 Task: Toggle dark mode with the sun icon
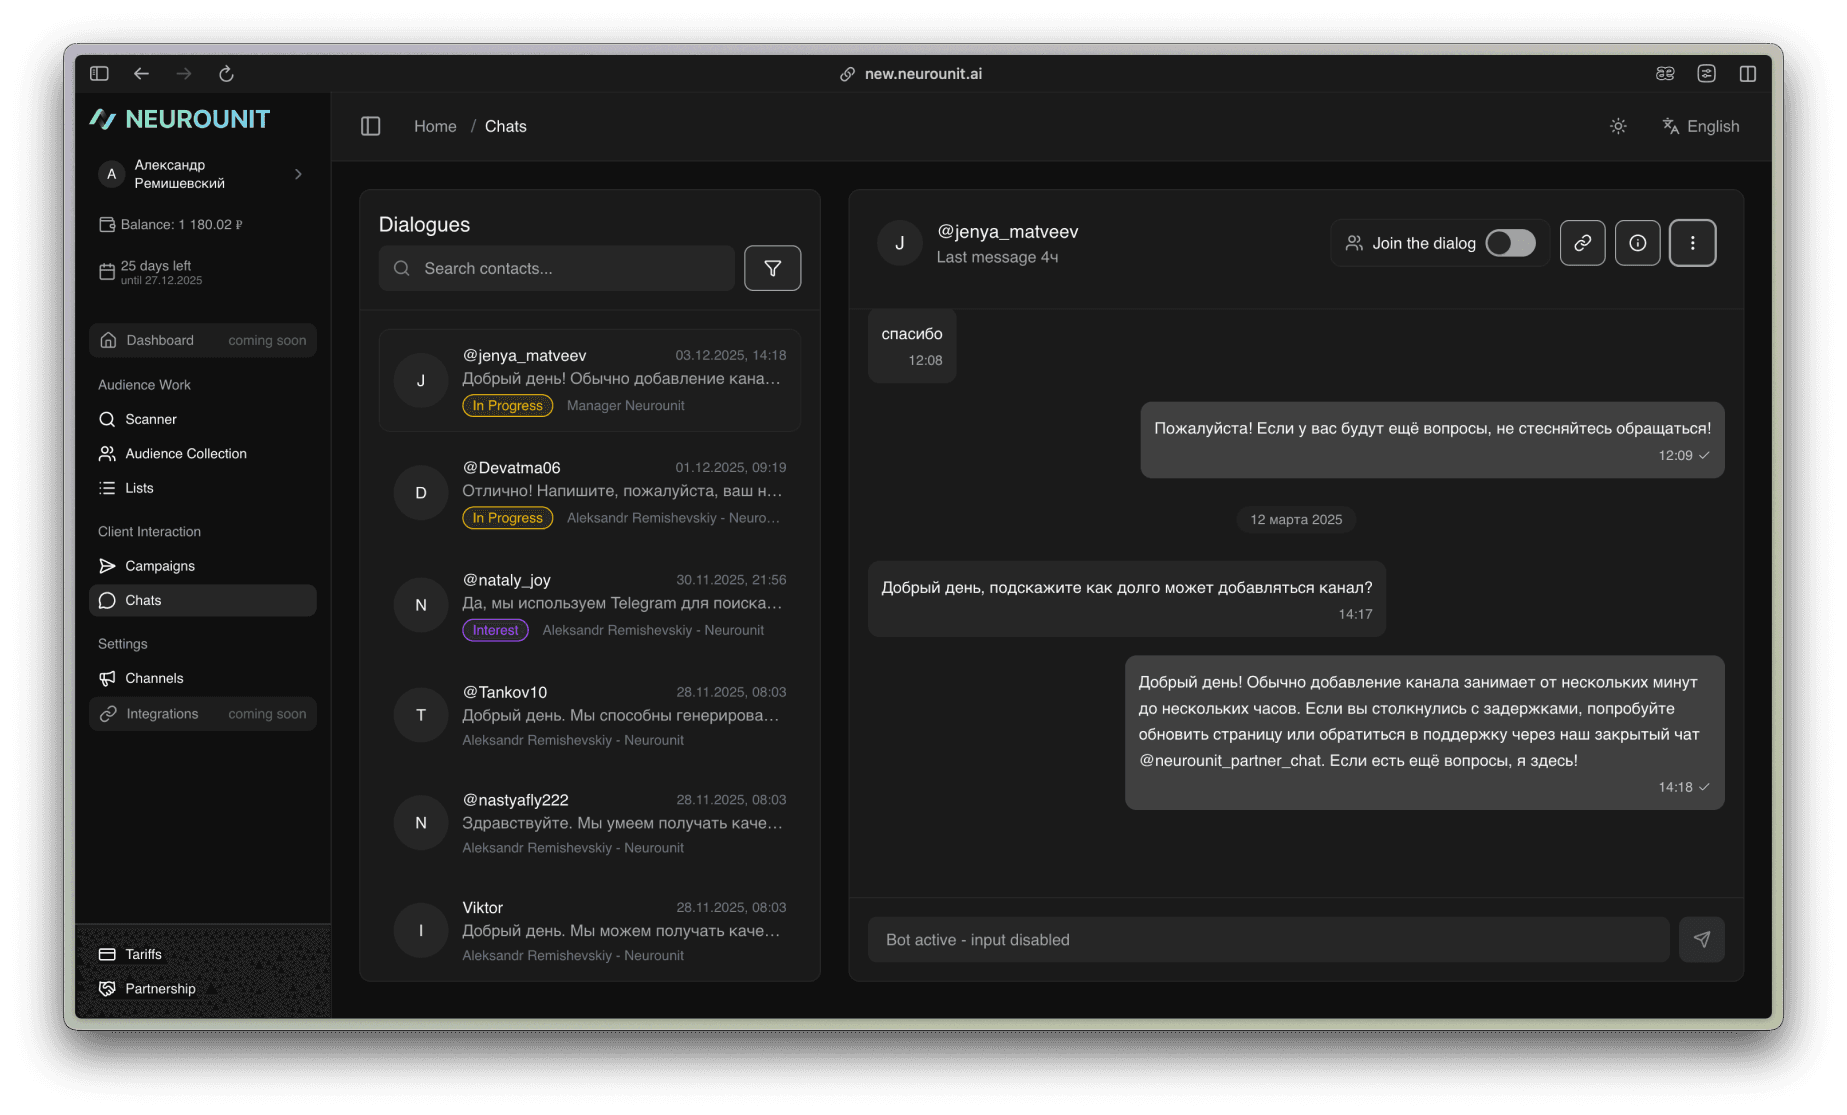pos(1618,126)
